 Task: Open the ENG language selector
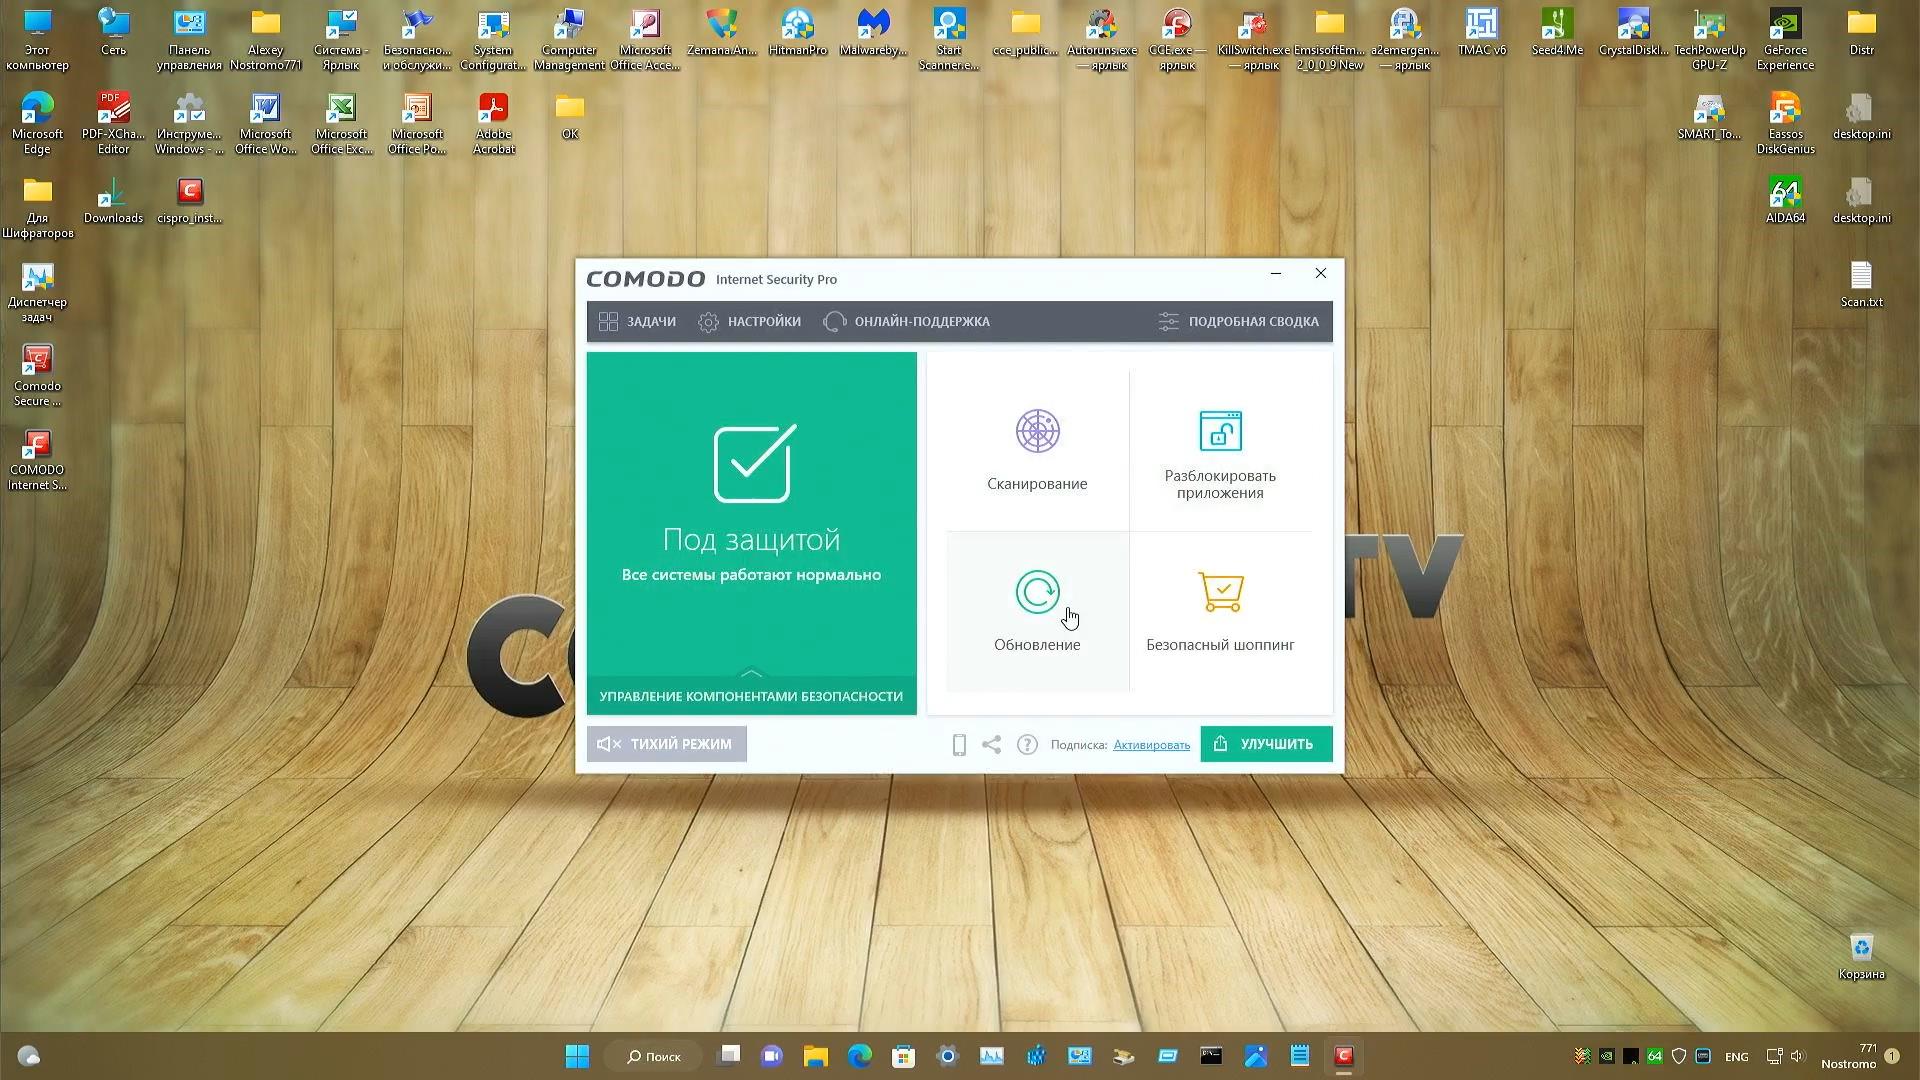[1737, 1056]
